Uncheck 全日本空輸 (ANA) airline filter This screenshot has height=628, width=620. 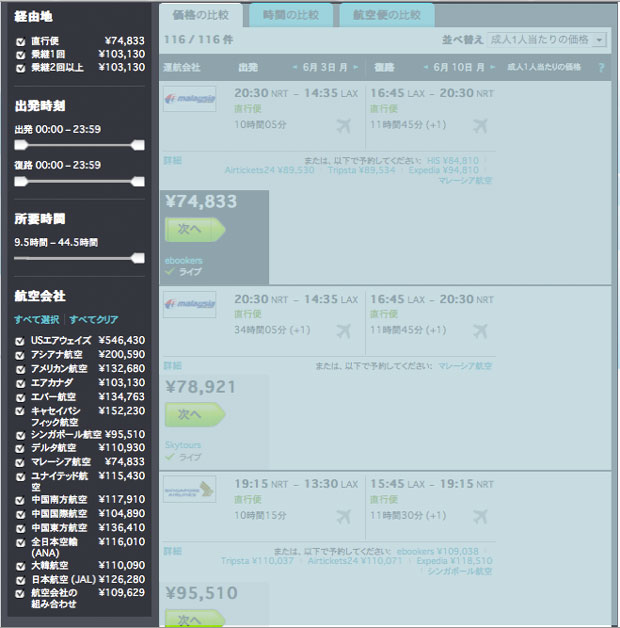pos(20,543)
